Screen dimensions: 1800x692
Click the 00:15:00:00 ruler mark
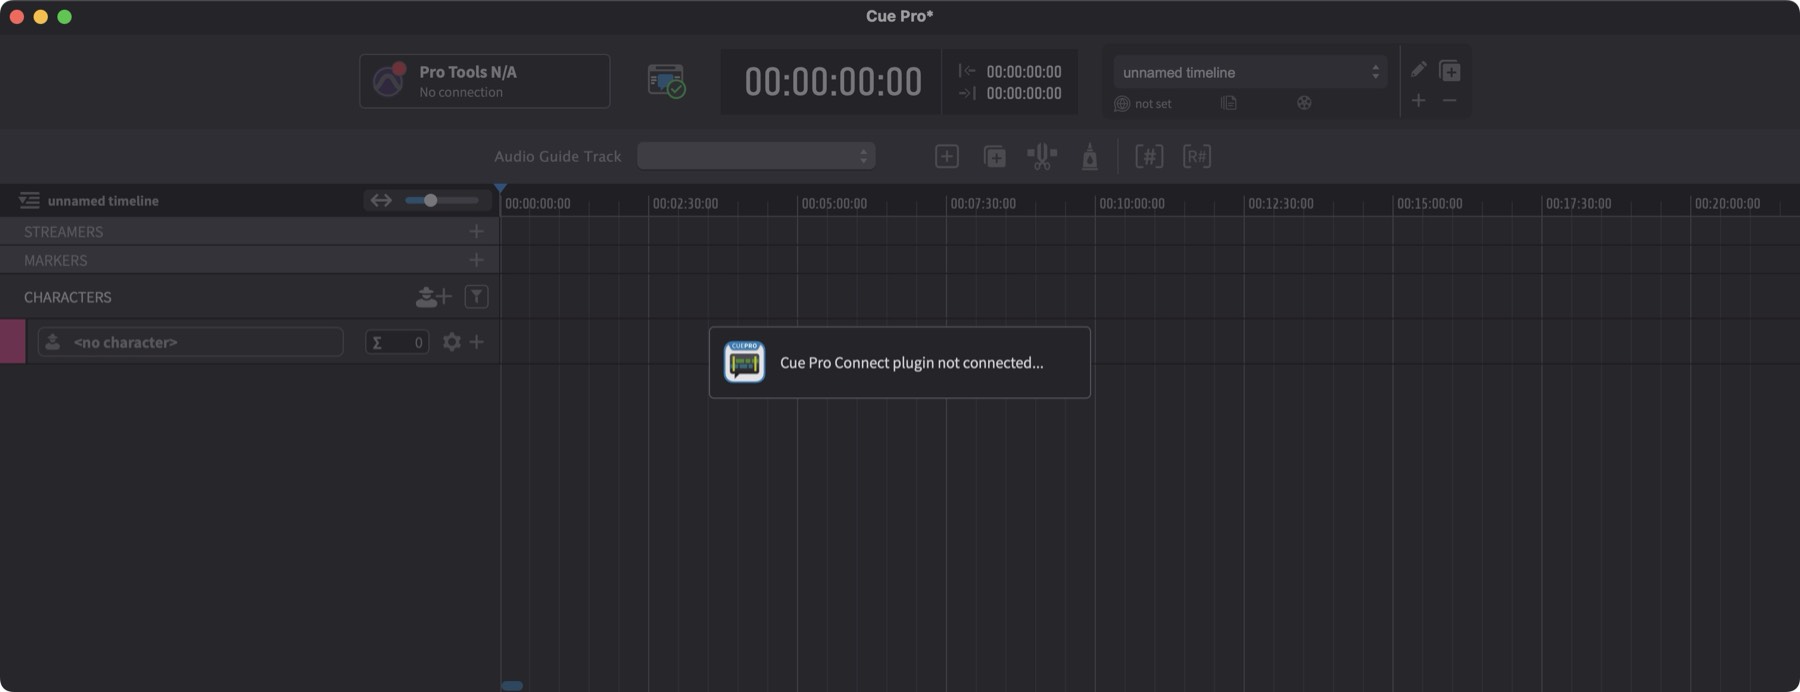pos(1429,204)
